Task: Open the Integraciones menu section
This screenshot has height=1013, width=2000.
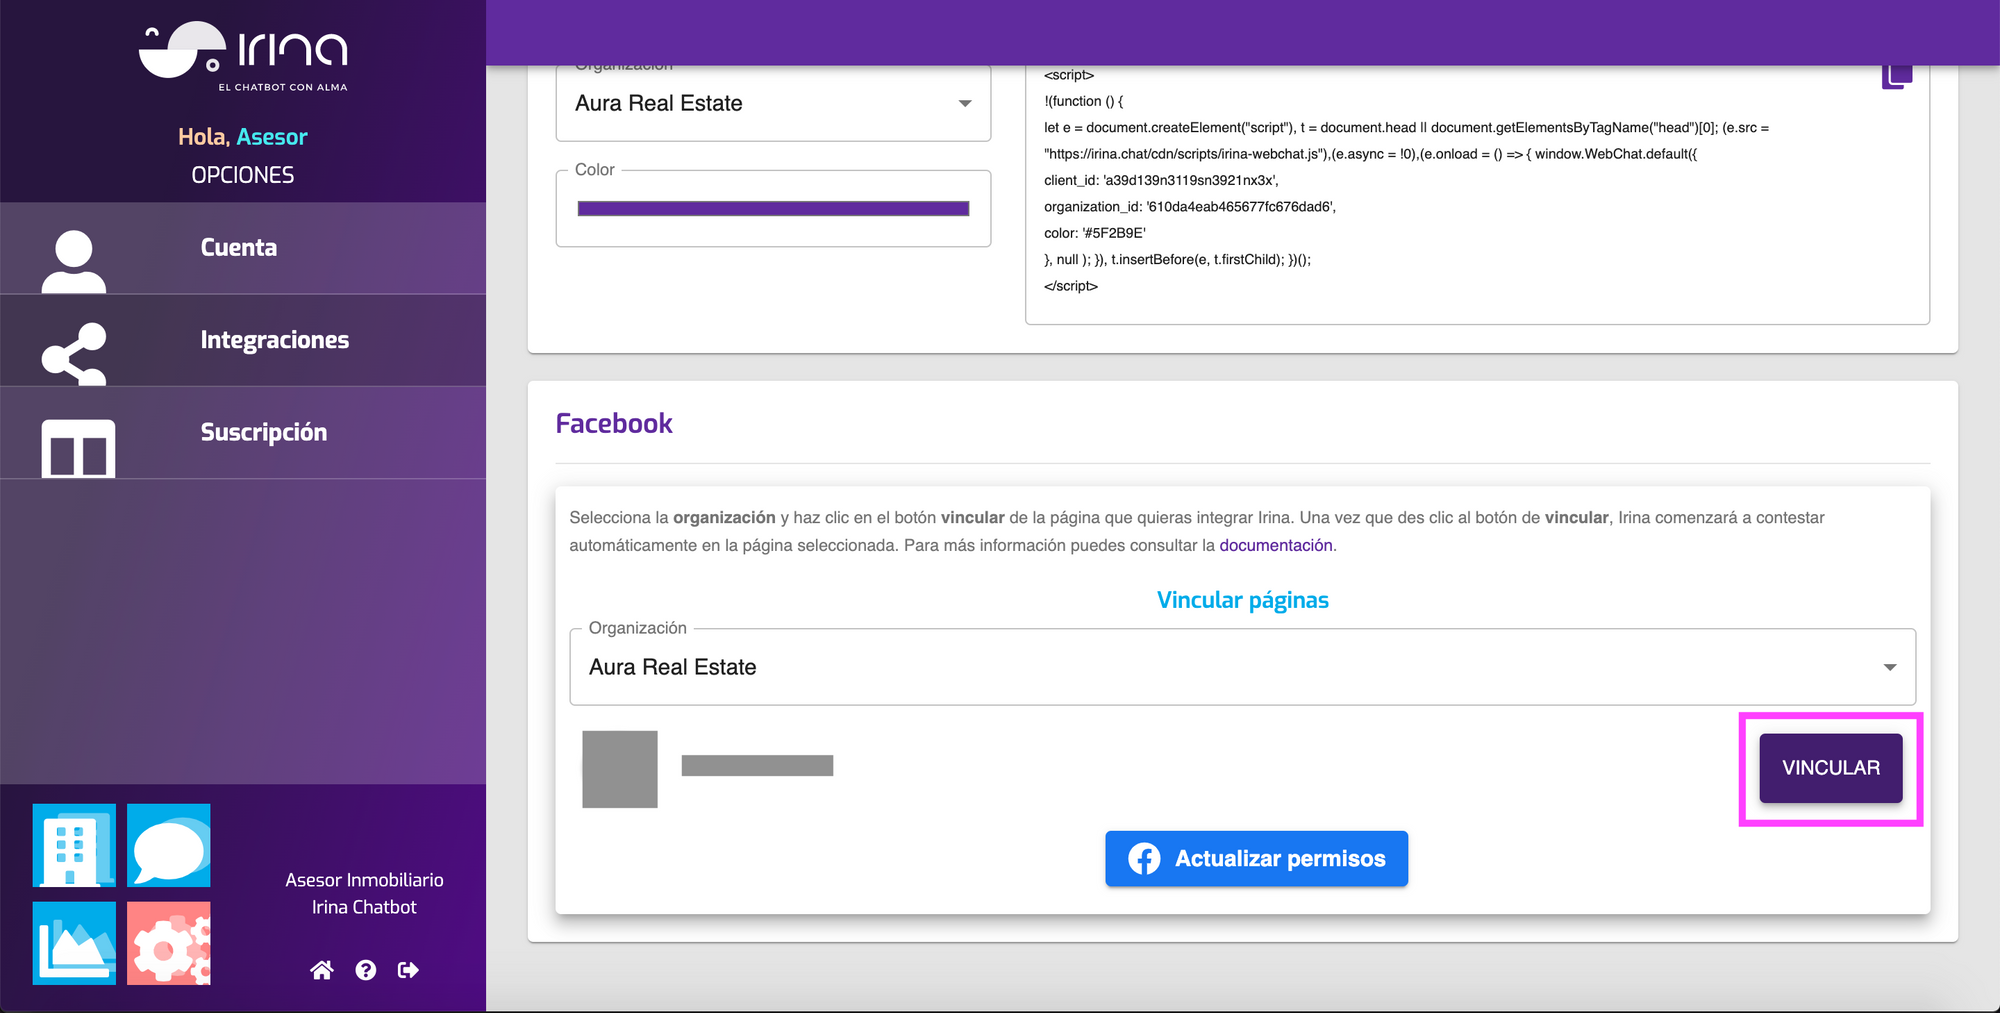Action: pos(243,340)
